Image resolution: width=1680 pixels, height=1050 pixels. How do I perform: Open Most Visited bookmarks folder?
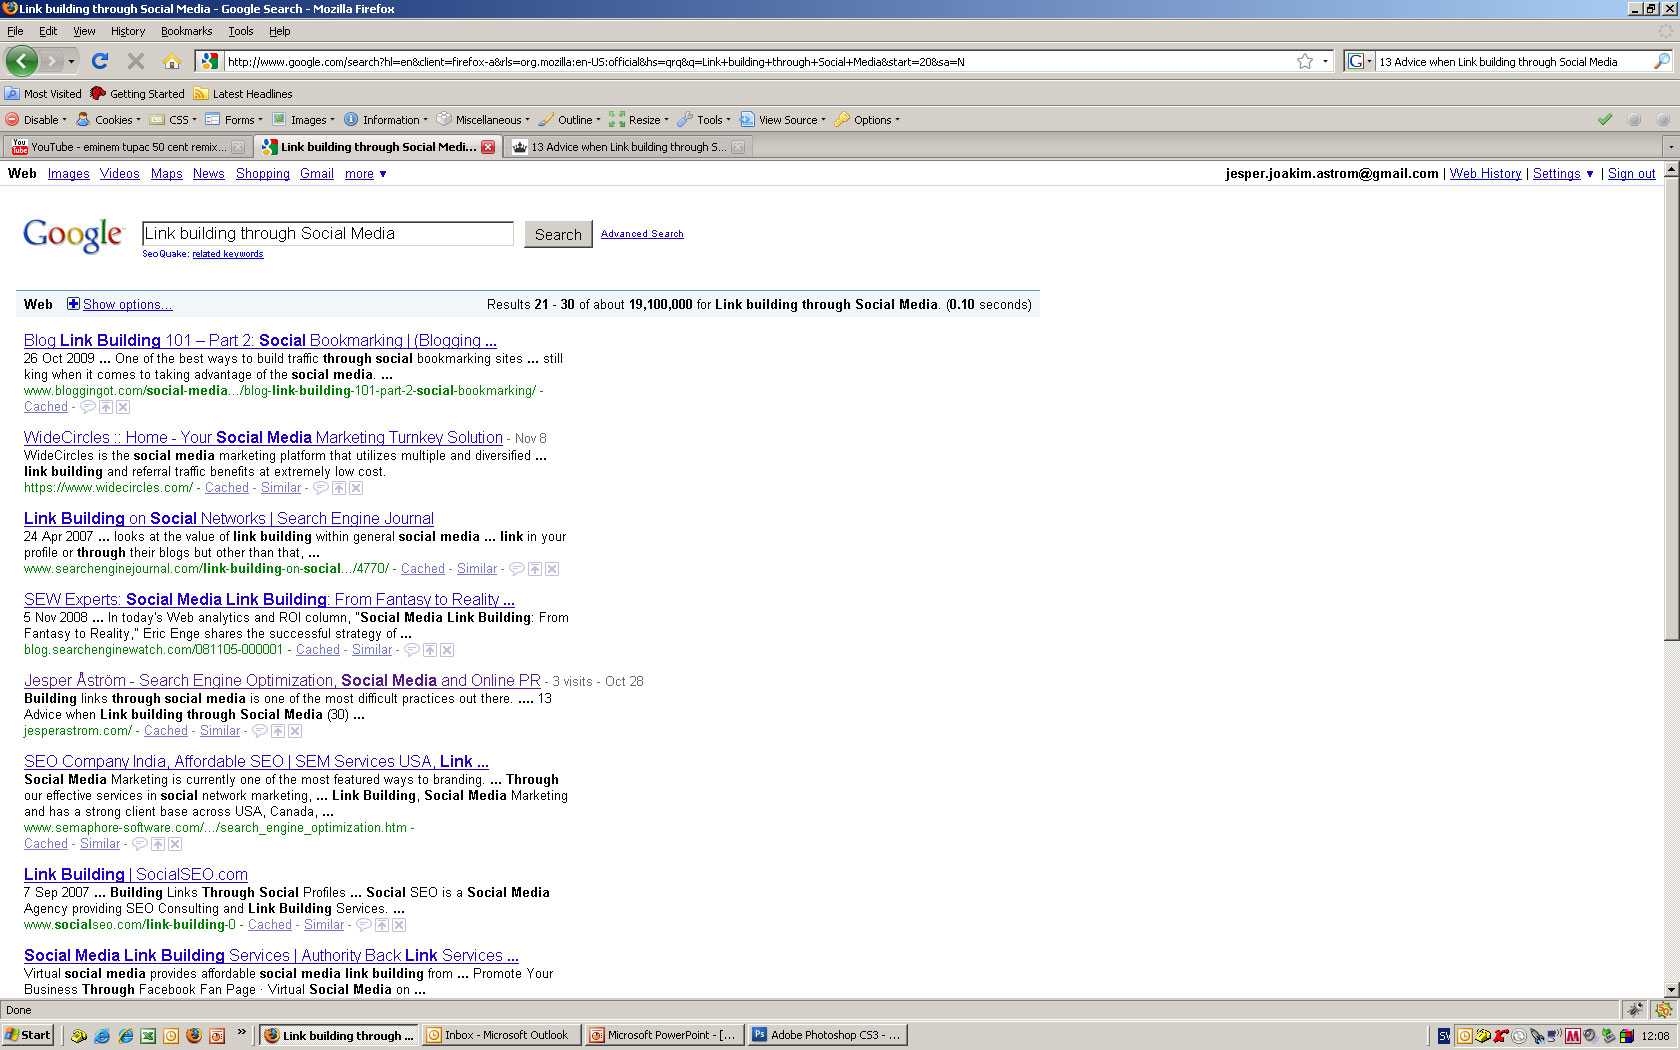[43, 94]
